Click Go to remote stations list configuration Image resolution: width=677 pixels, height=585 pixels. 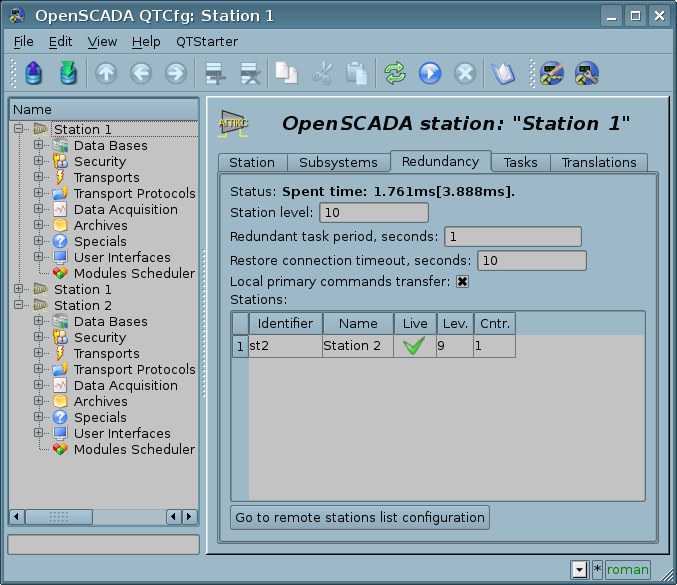pos(360,517)
